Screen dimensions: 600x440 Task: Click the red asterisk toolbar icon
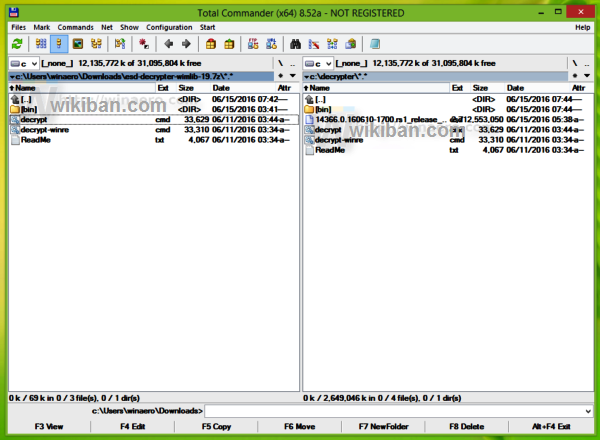click(143, 44)
